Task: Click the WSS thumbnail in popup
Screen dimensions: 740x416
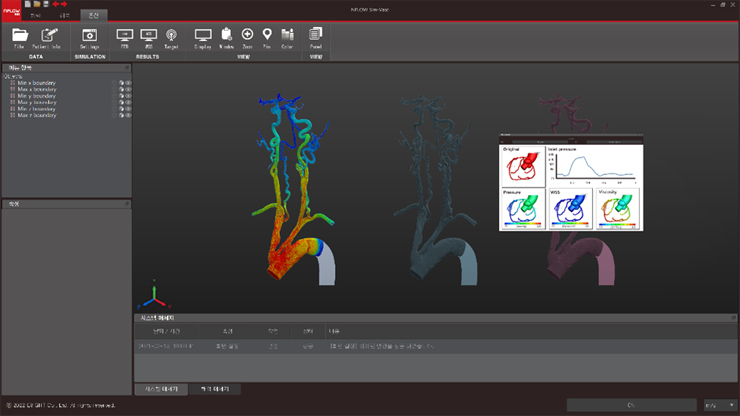Action: click(570, 208)
